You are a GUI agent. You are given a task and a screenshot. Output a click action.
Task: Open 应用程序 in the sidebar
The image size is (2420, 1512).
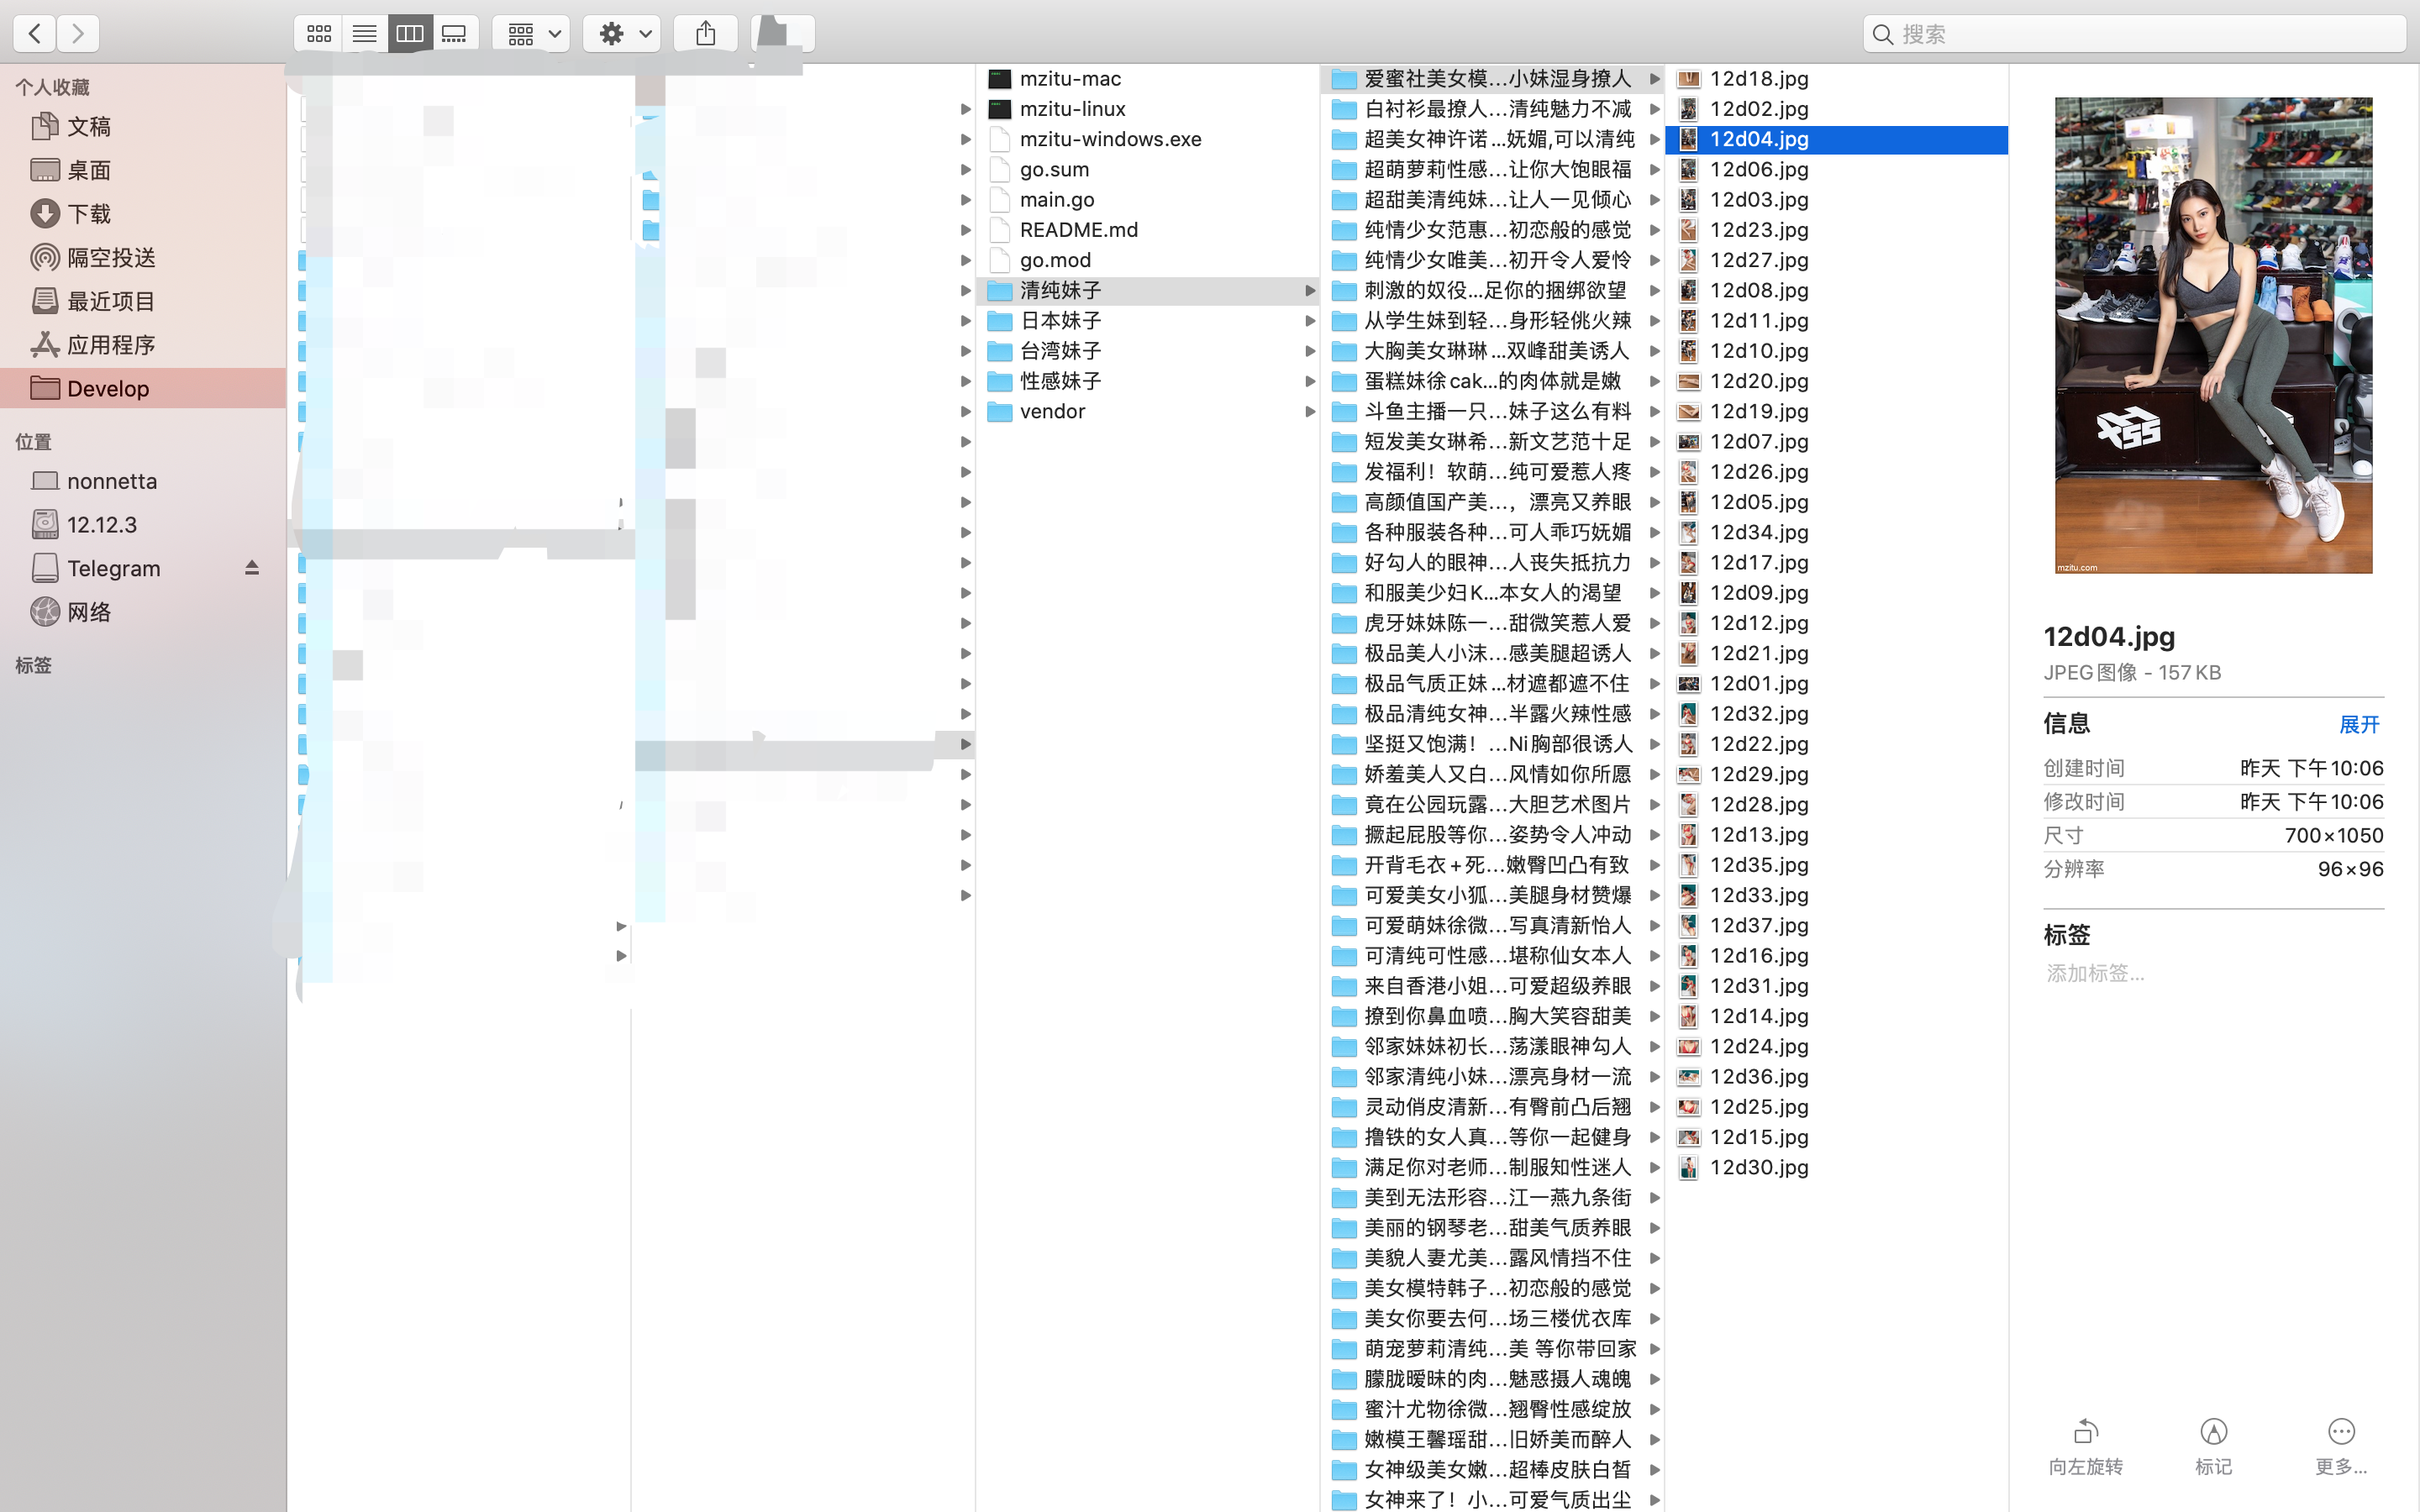143,345
